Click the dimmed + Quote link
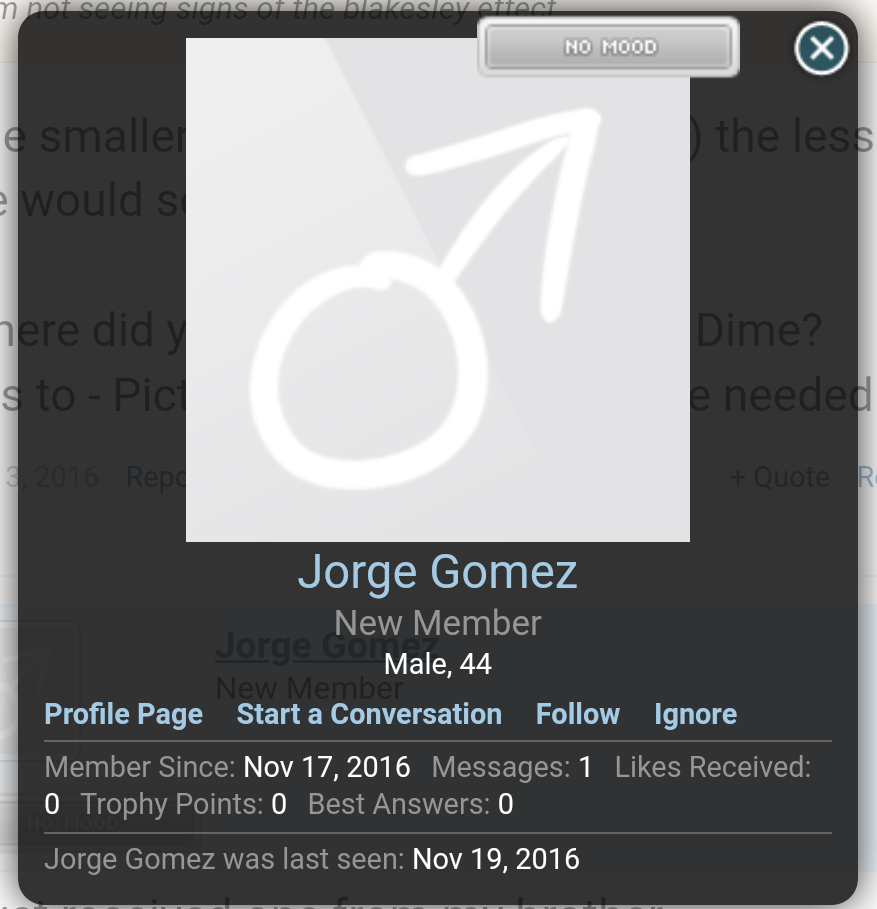This screenshot has height=909, width=877. pos(779,477)
